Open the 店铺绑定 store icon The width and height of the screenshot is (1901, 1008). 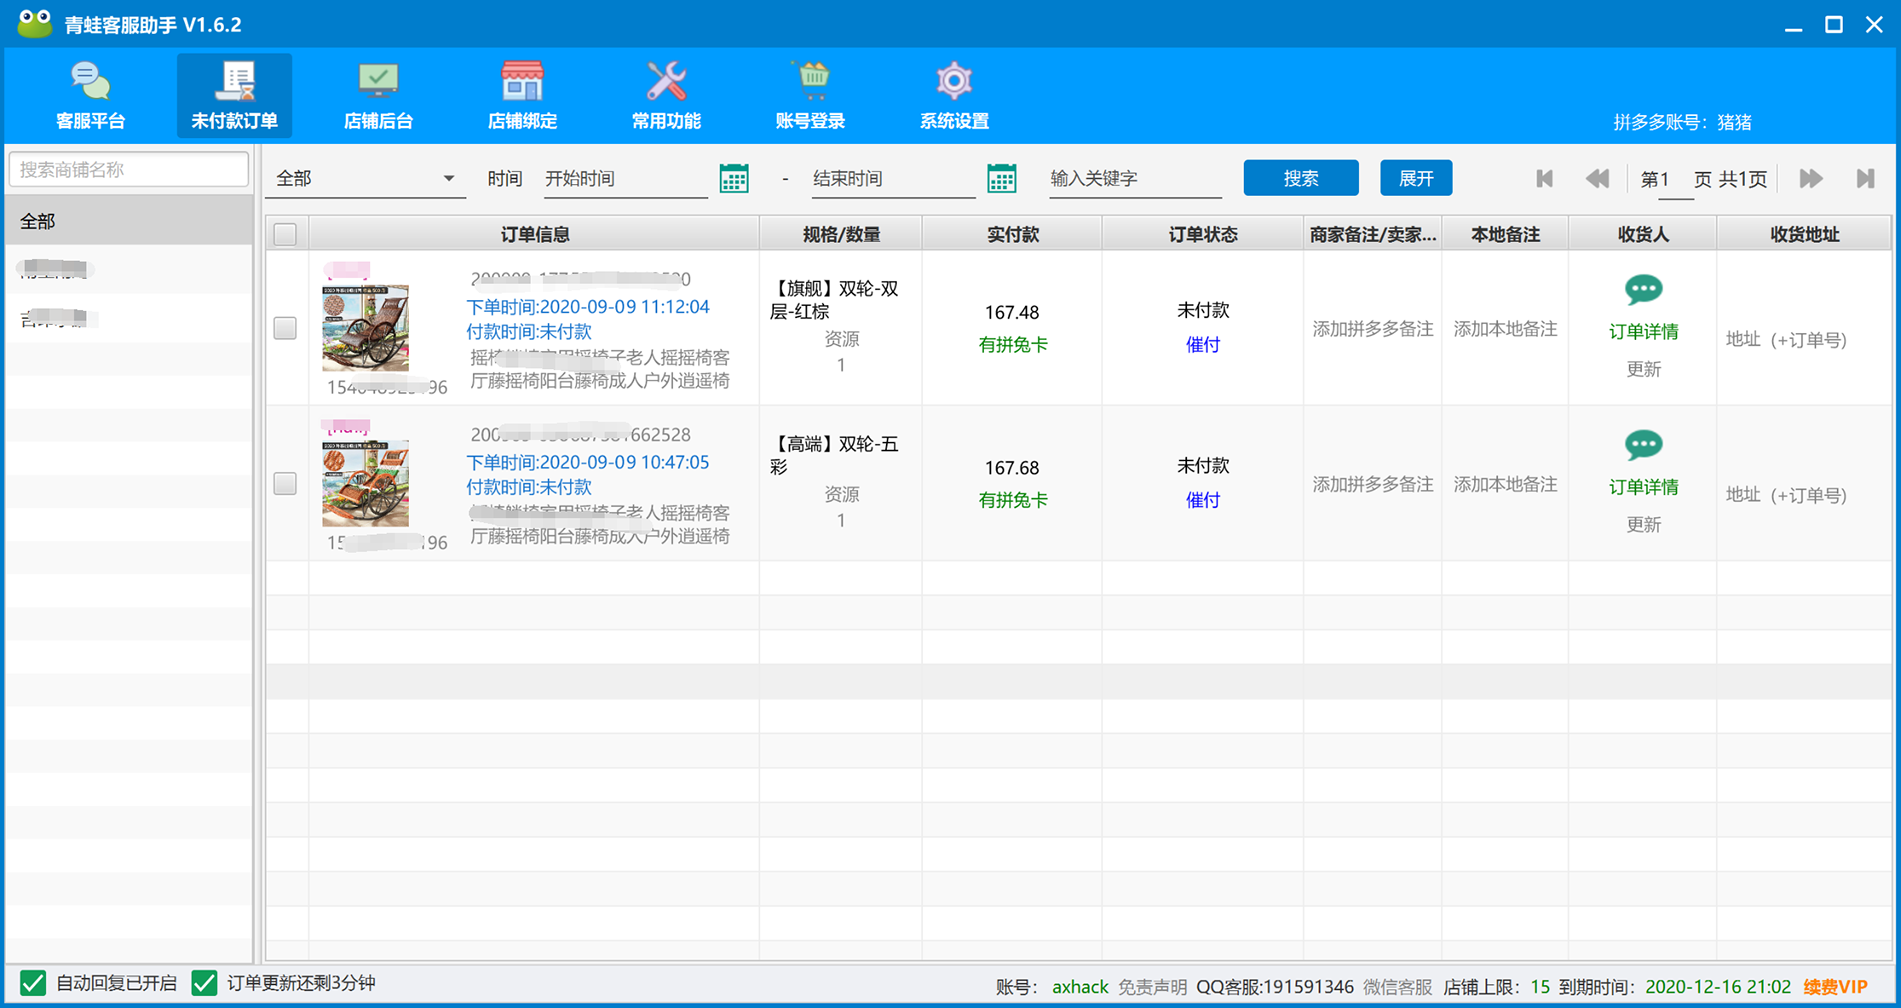(522, 82)
